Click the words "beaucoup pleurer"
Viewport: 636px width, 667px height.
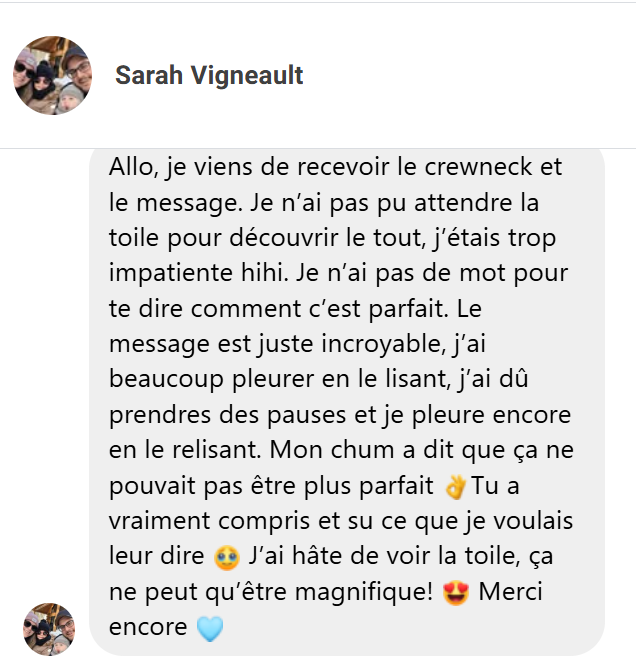(x=211, y=380)
